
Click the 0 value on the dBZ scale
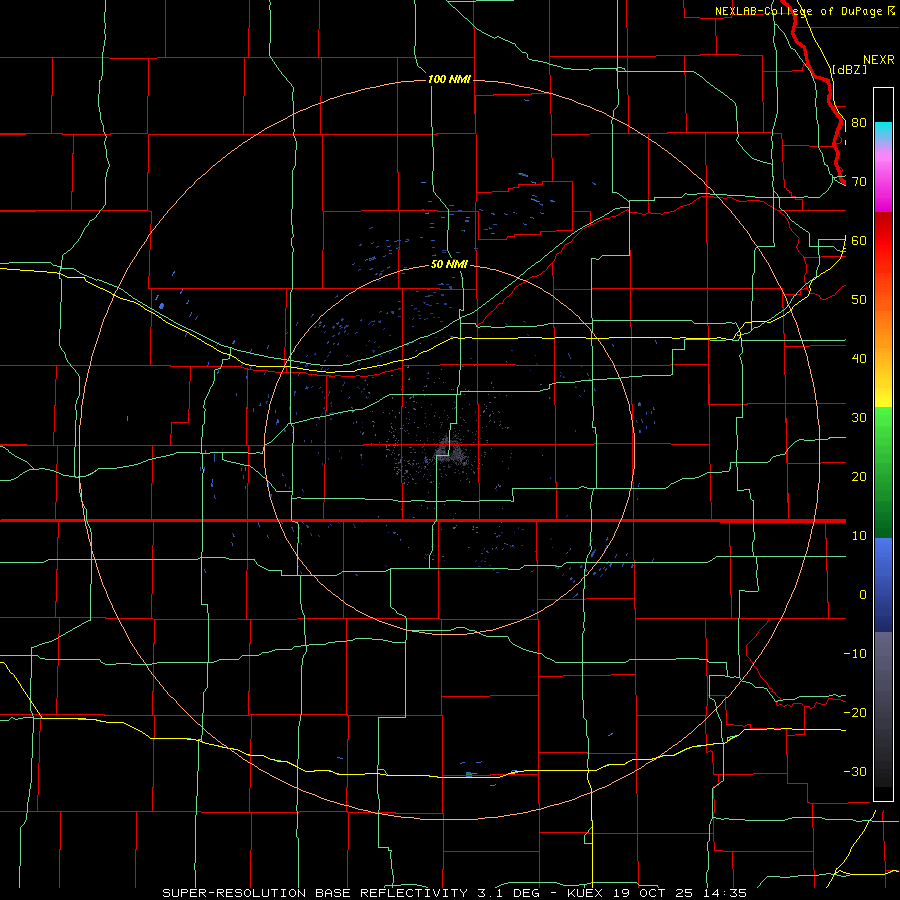863,595
